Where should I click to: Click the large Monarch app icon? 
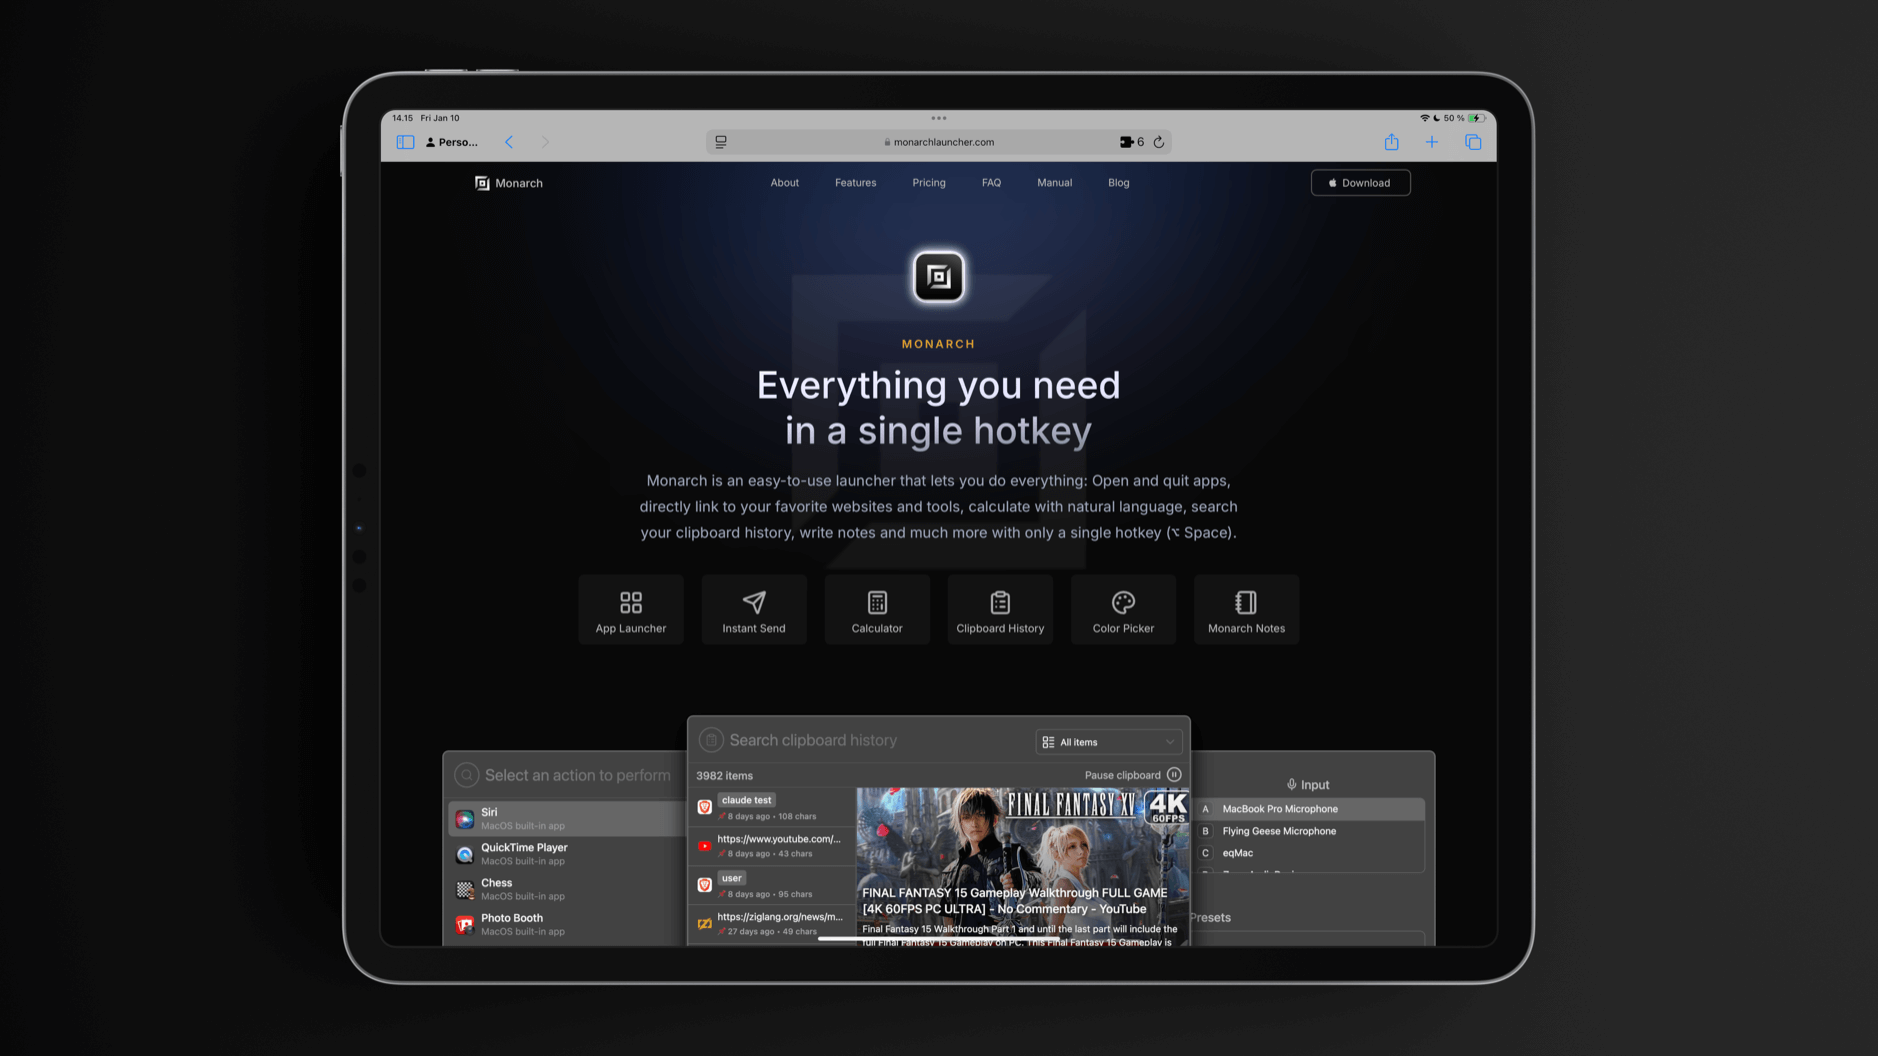[938, 277]
